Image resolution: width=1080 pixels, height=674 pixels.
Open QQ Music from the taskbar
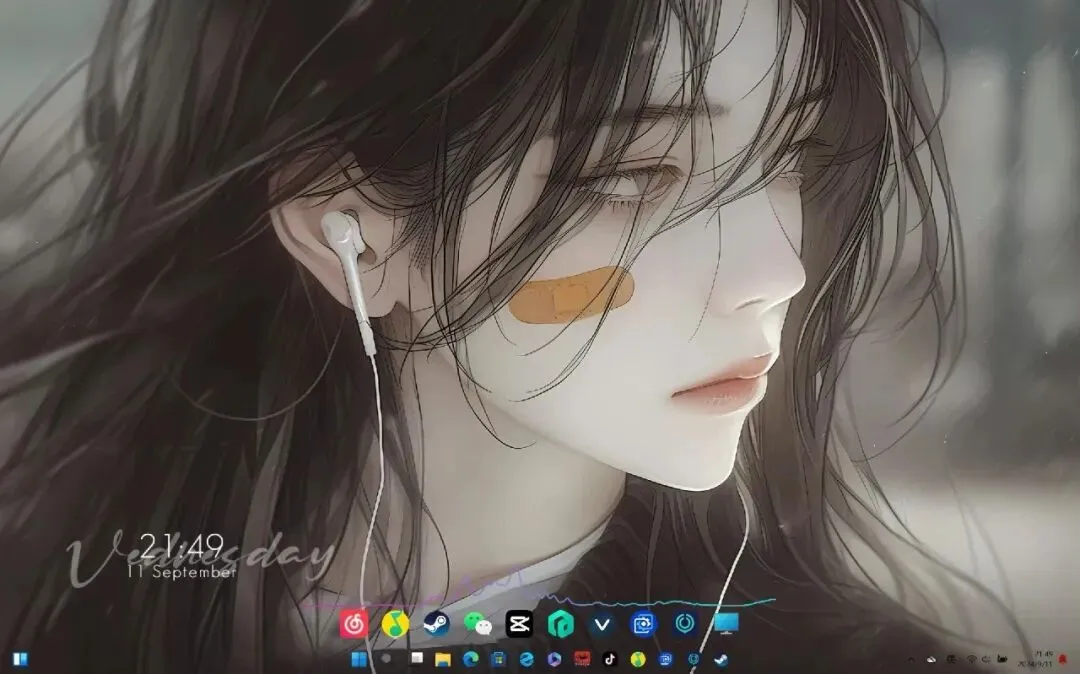coord(638,660)
